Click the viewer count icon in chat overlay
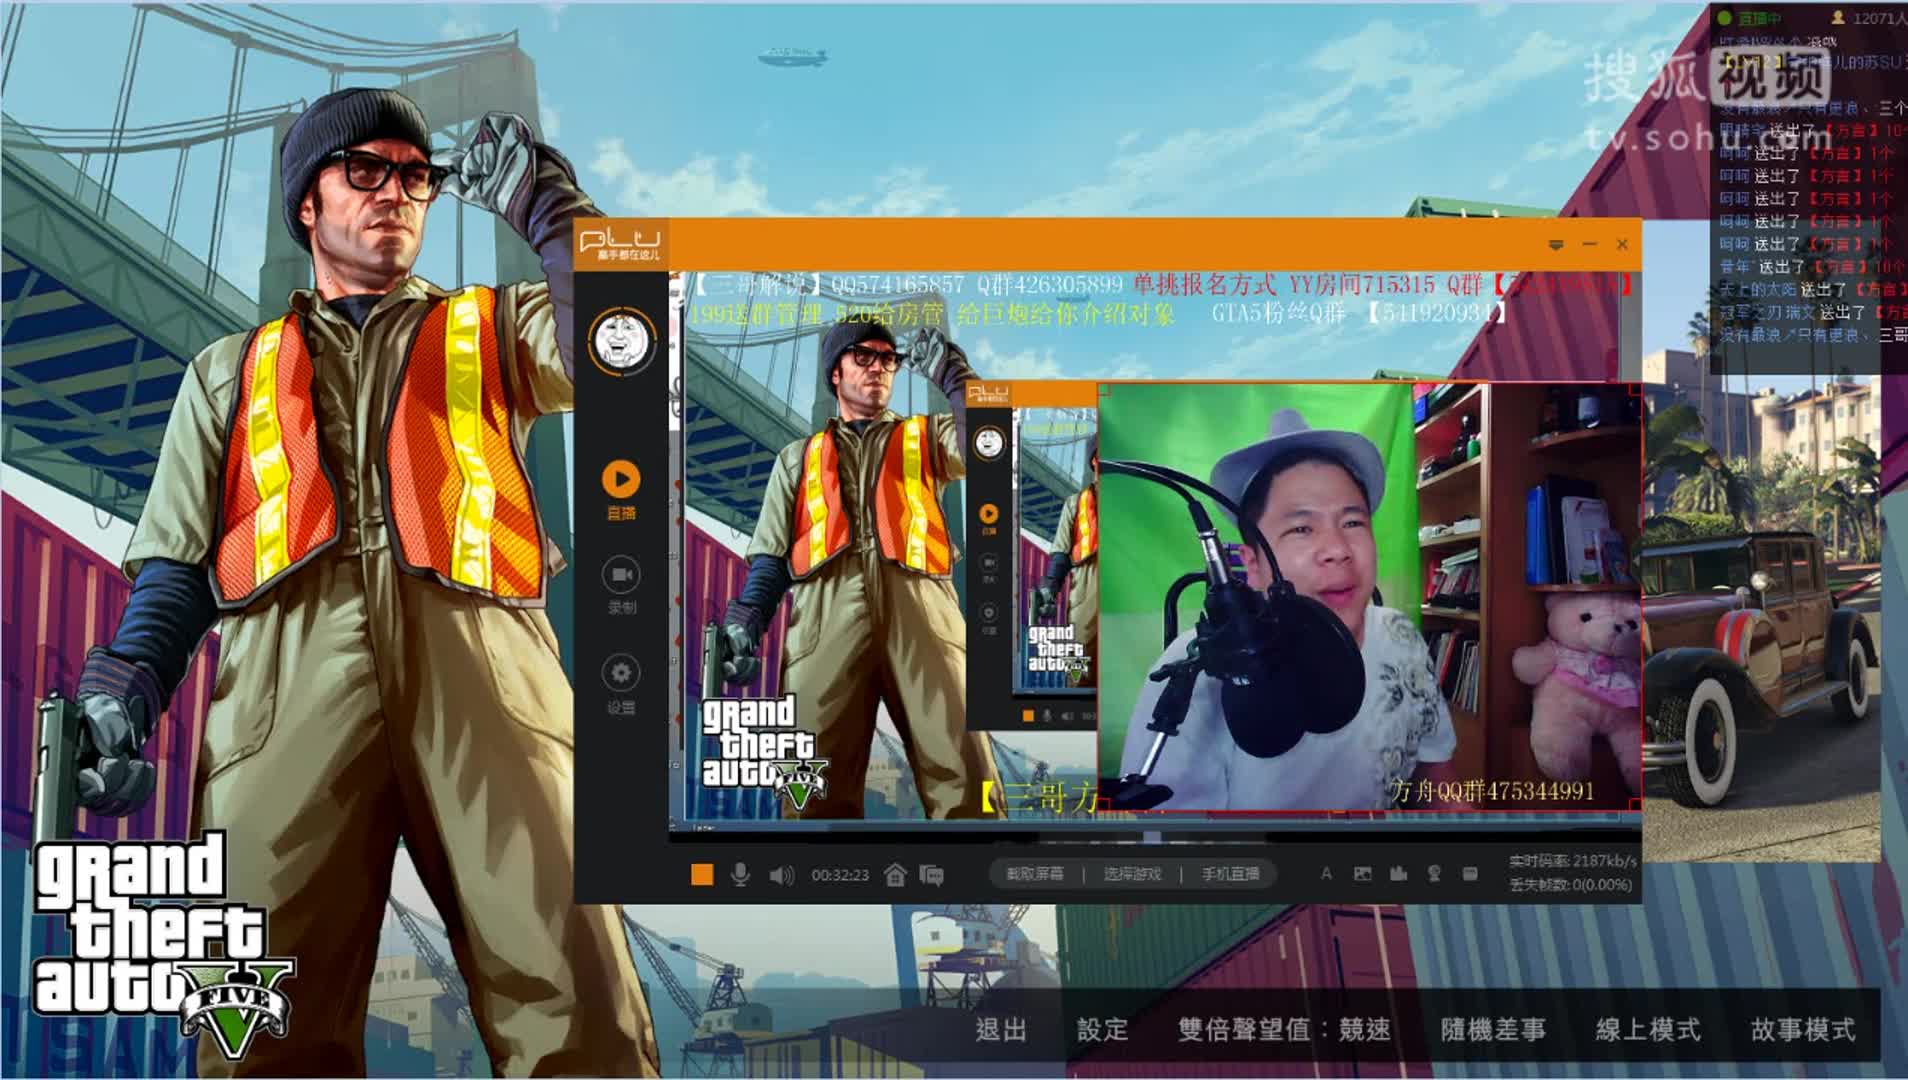 click(1838, 17)
